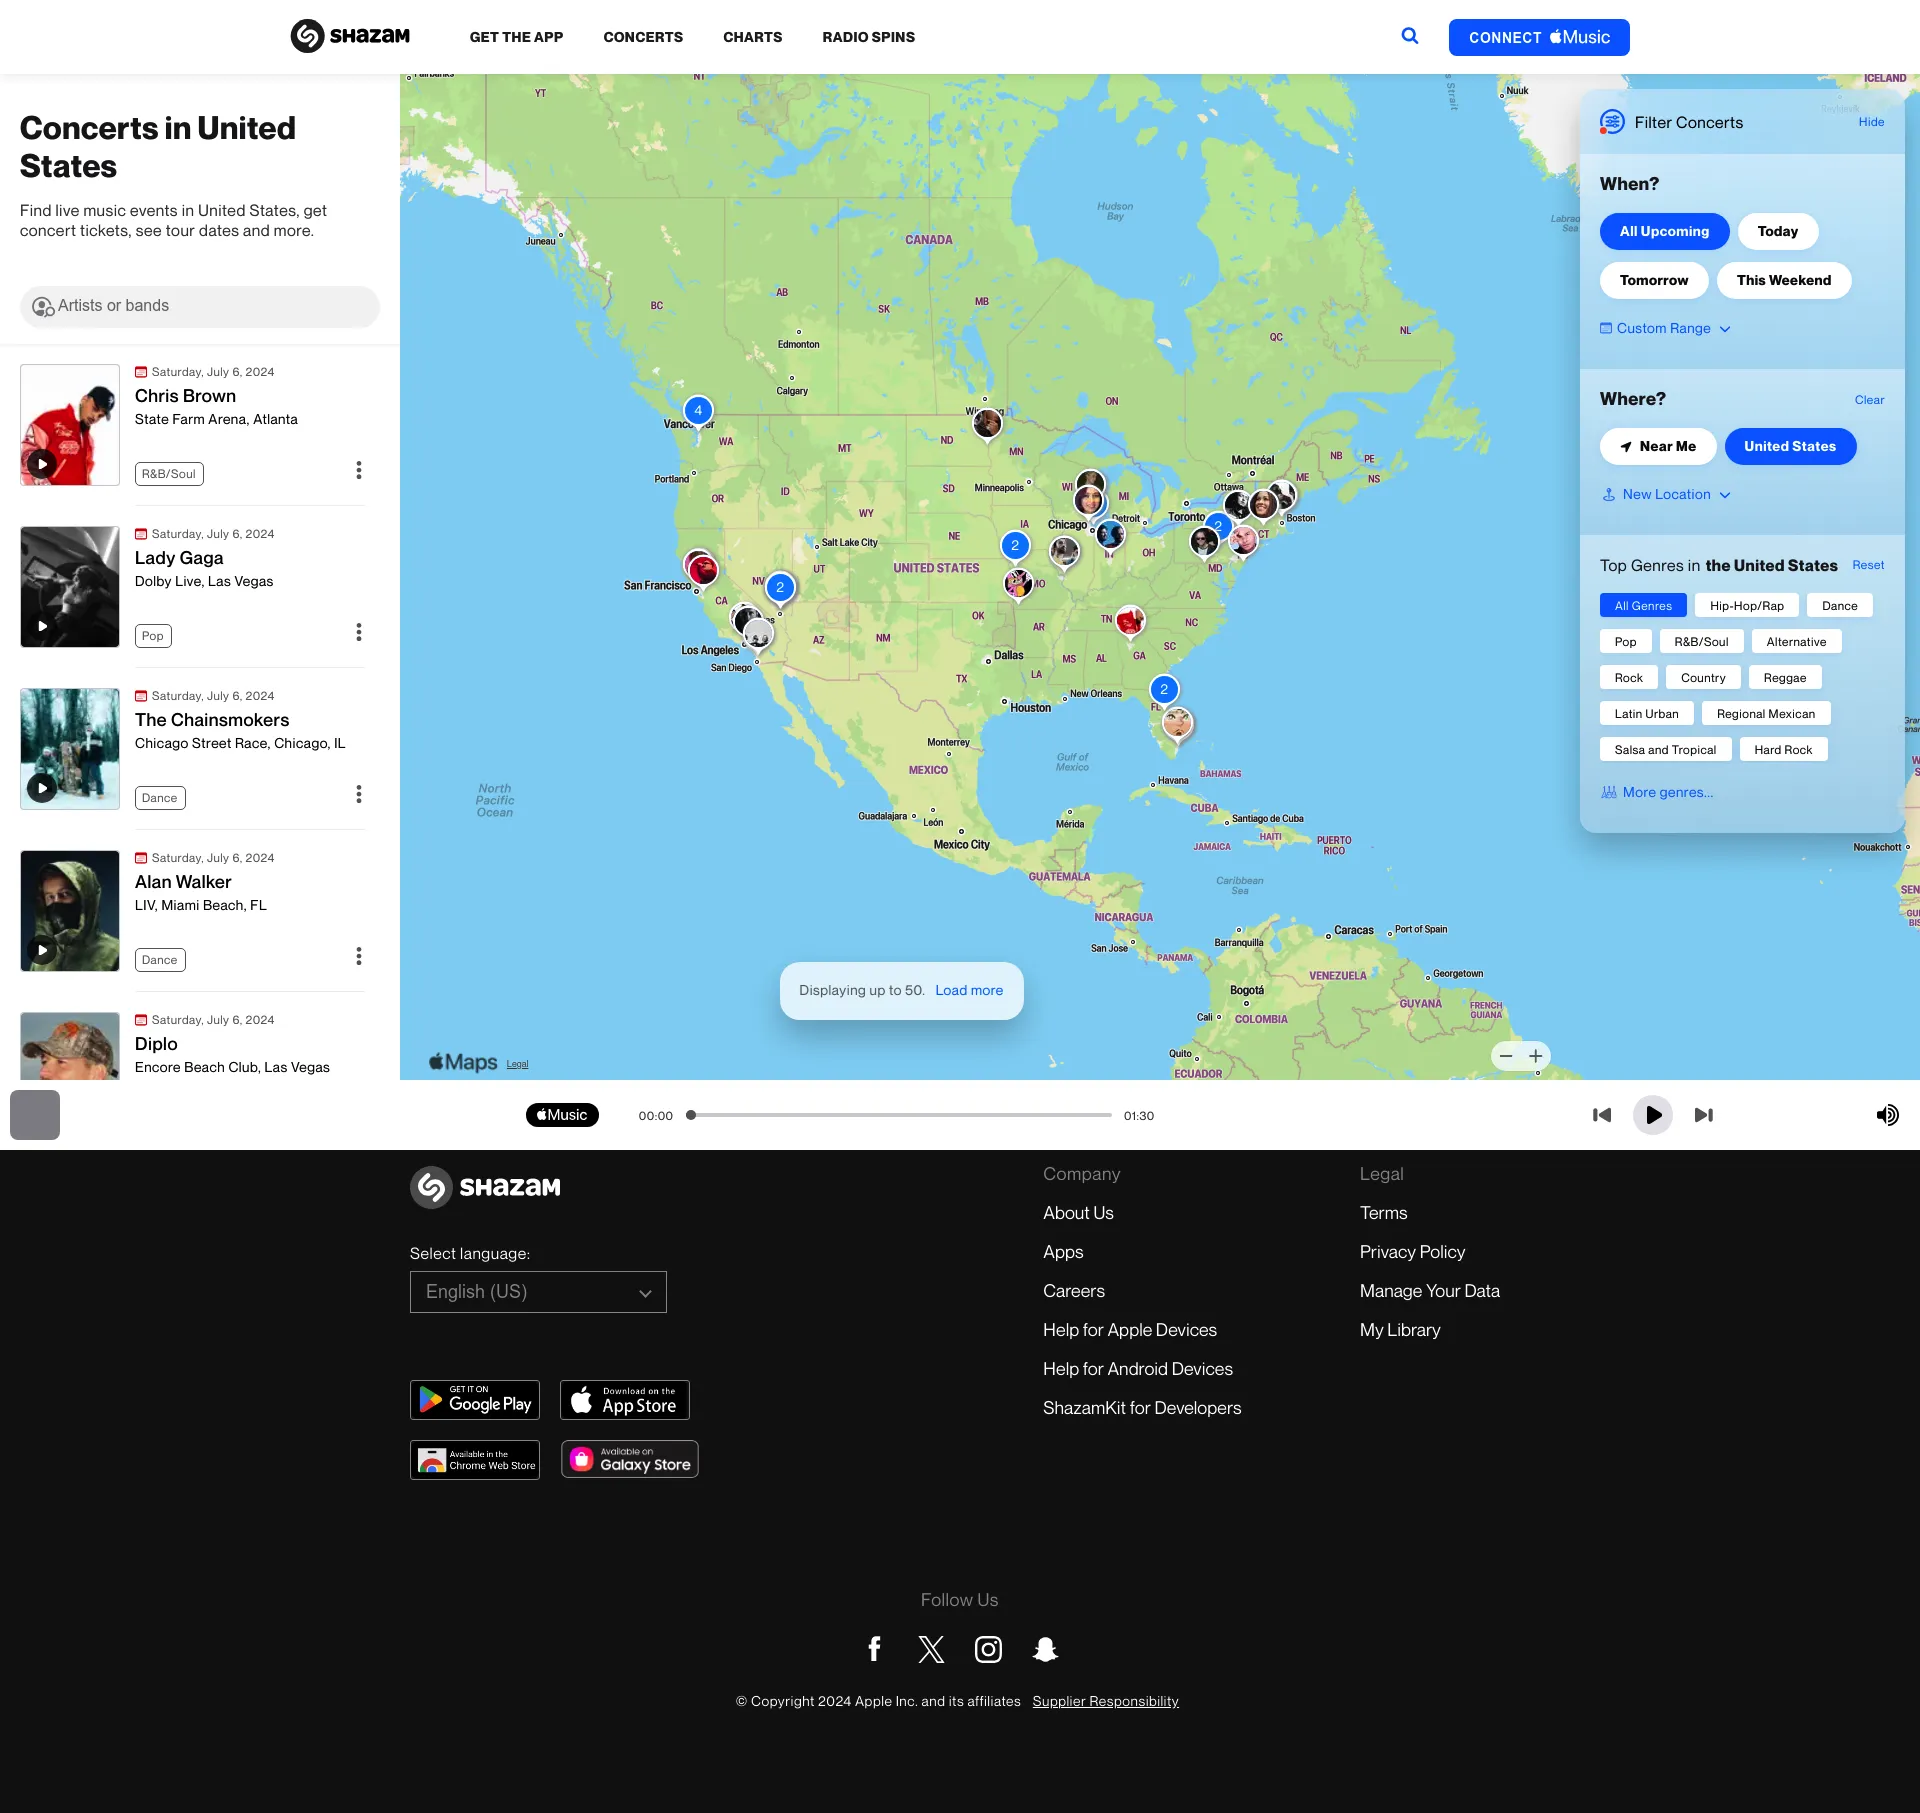
Task: Expand More genres filter list
Action: (1659, 791)
